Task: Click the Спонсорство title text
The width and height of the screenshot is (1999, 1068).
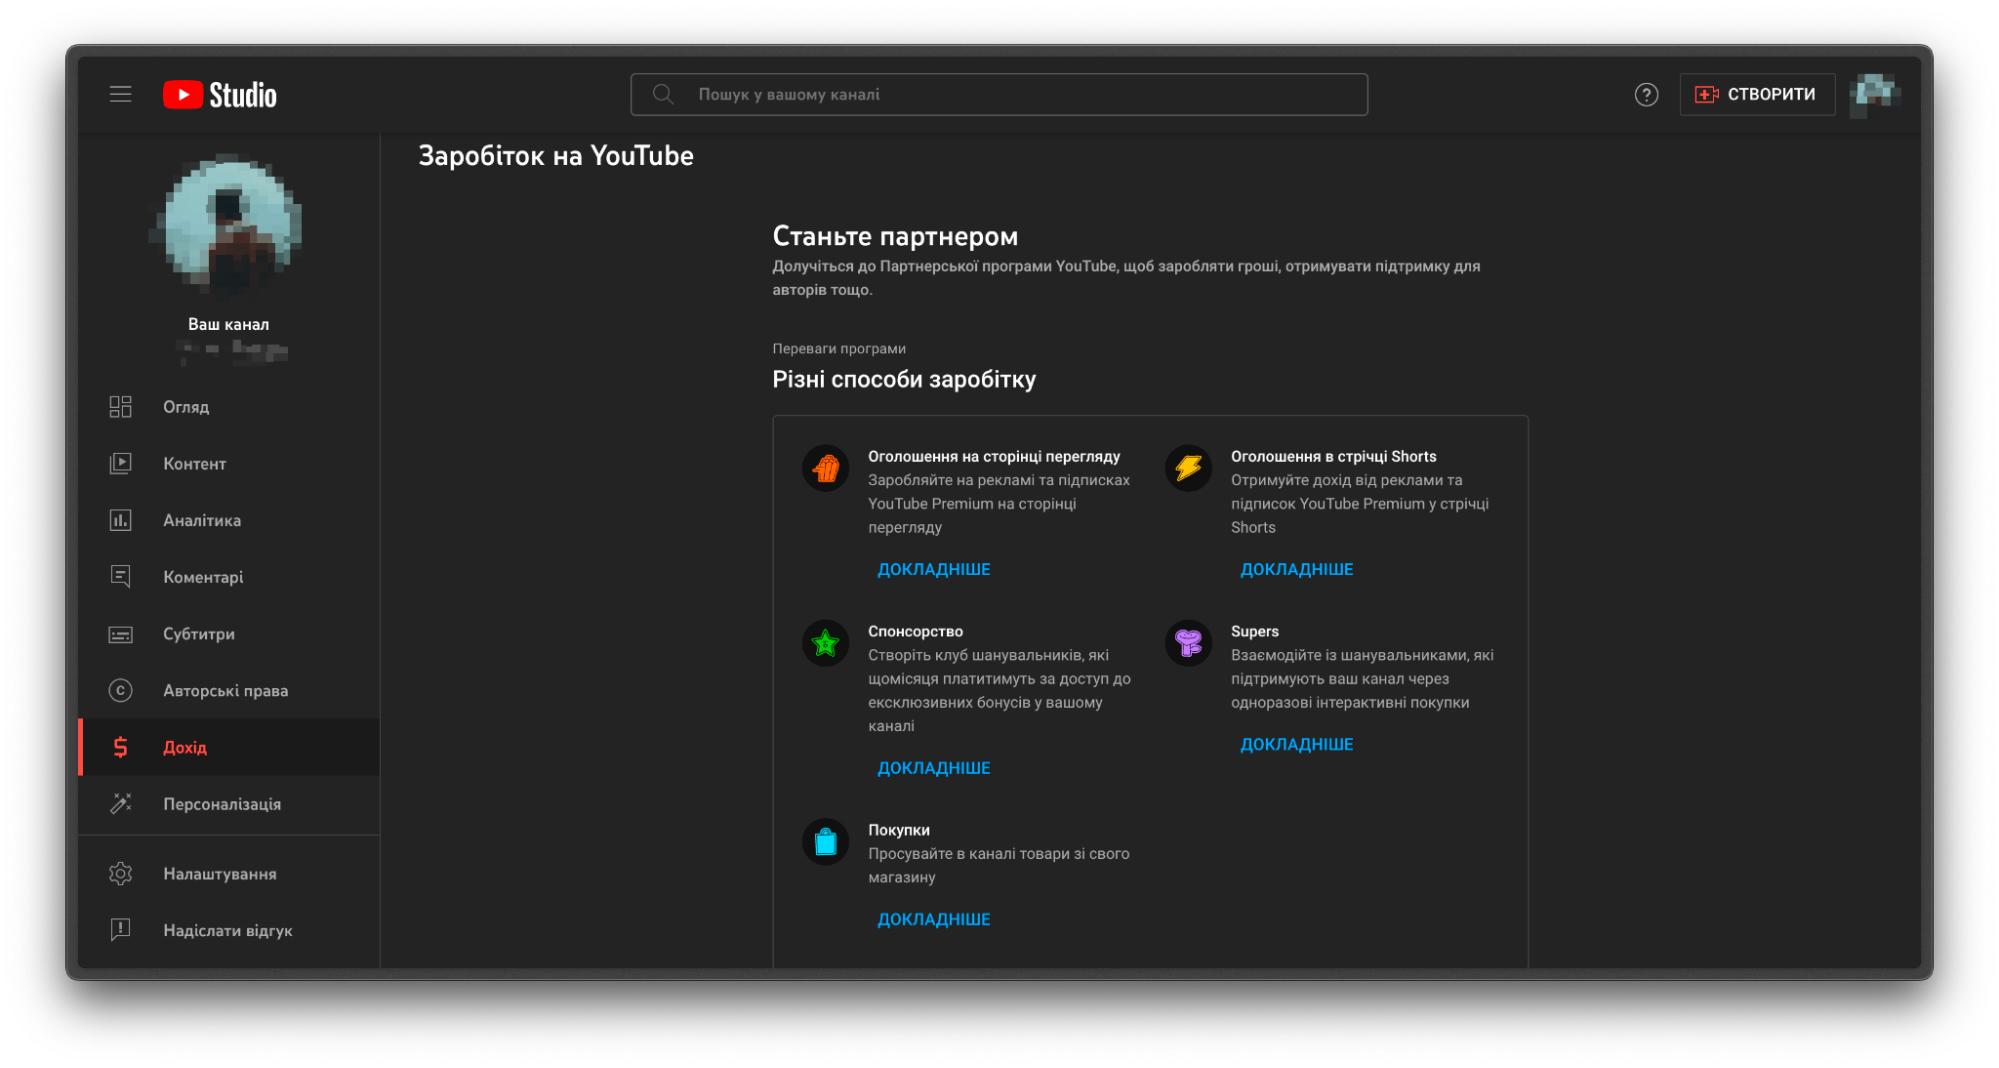Action: click(915, 631)
